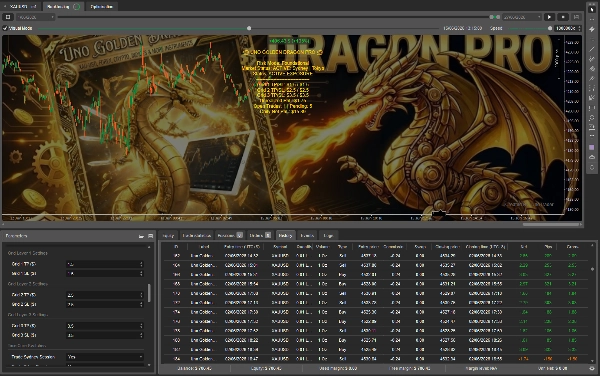The image size is (600, 376).
Task: Sort by the ID column header
Action: (x=176, y=247)
